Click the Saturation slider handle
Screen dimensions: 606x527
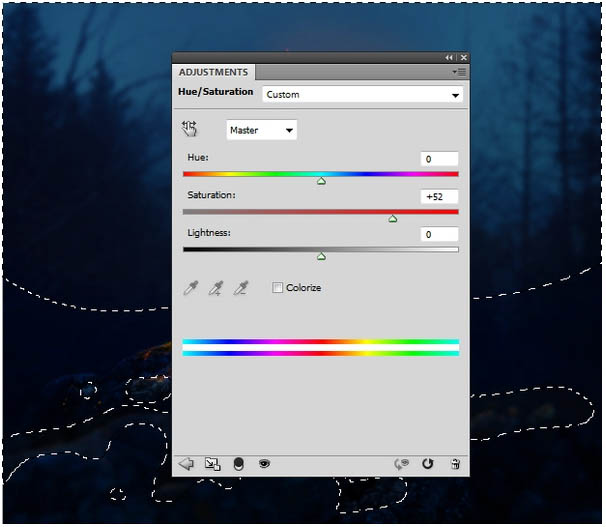click(393, 219)
